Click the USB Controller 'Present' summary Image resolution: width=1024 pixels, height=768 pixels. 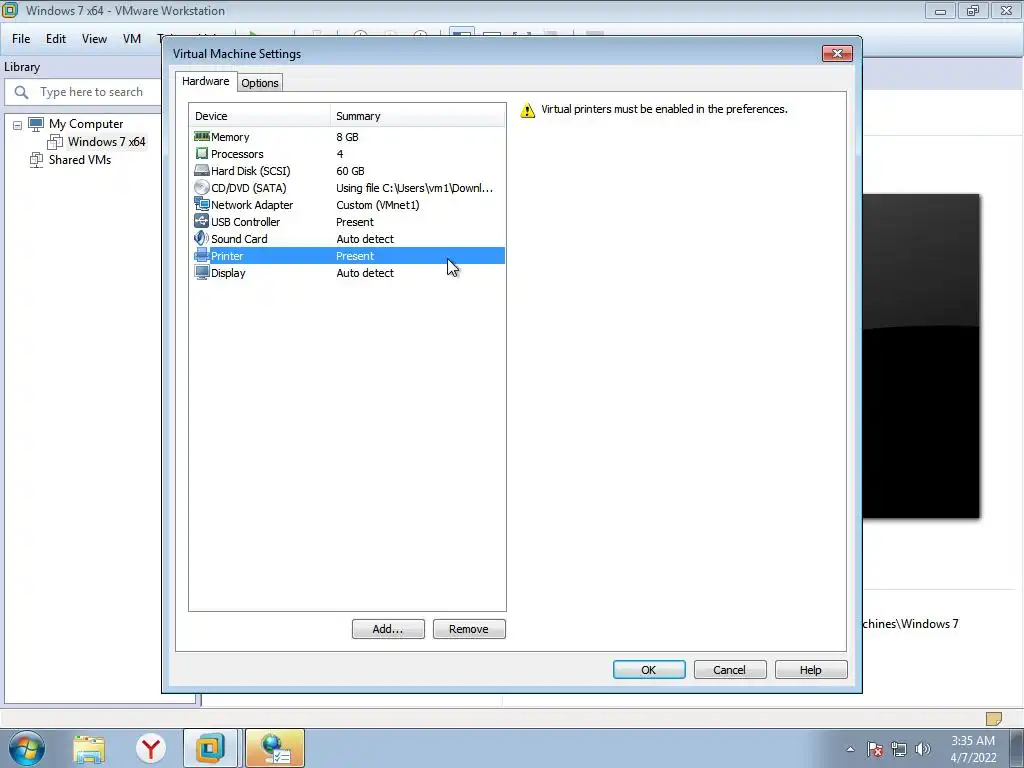click(x=355, y=221)
